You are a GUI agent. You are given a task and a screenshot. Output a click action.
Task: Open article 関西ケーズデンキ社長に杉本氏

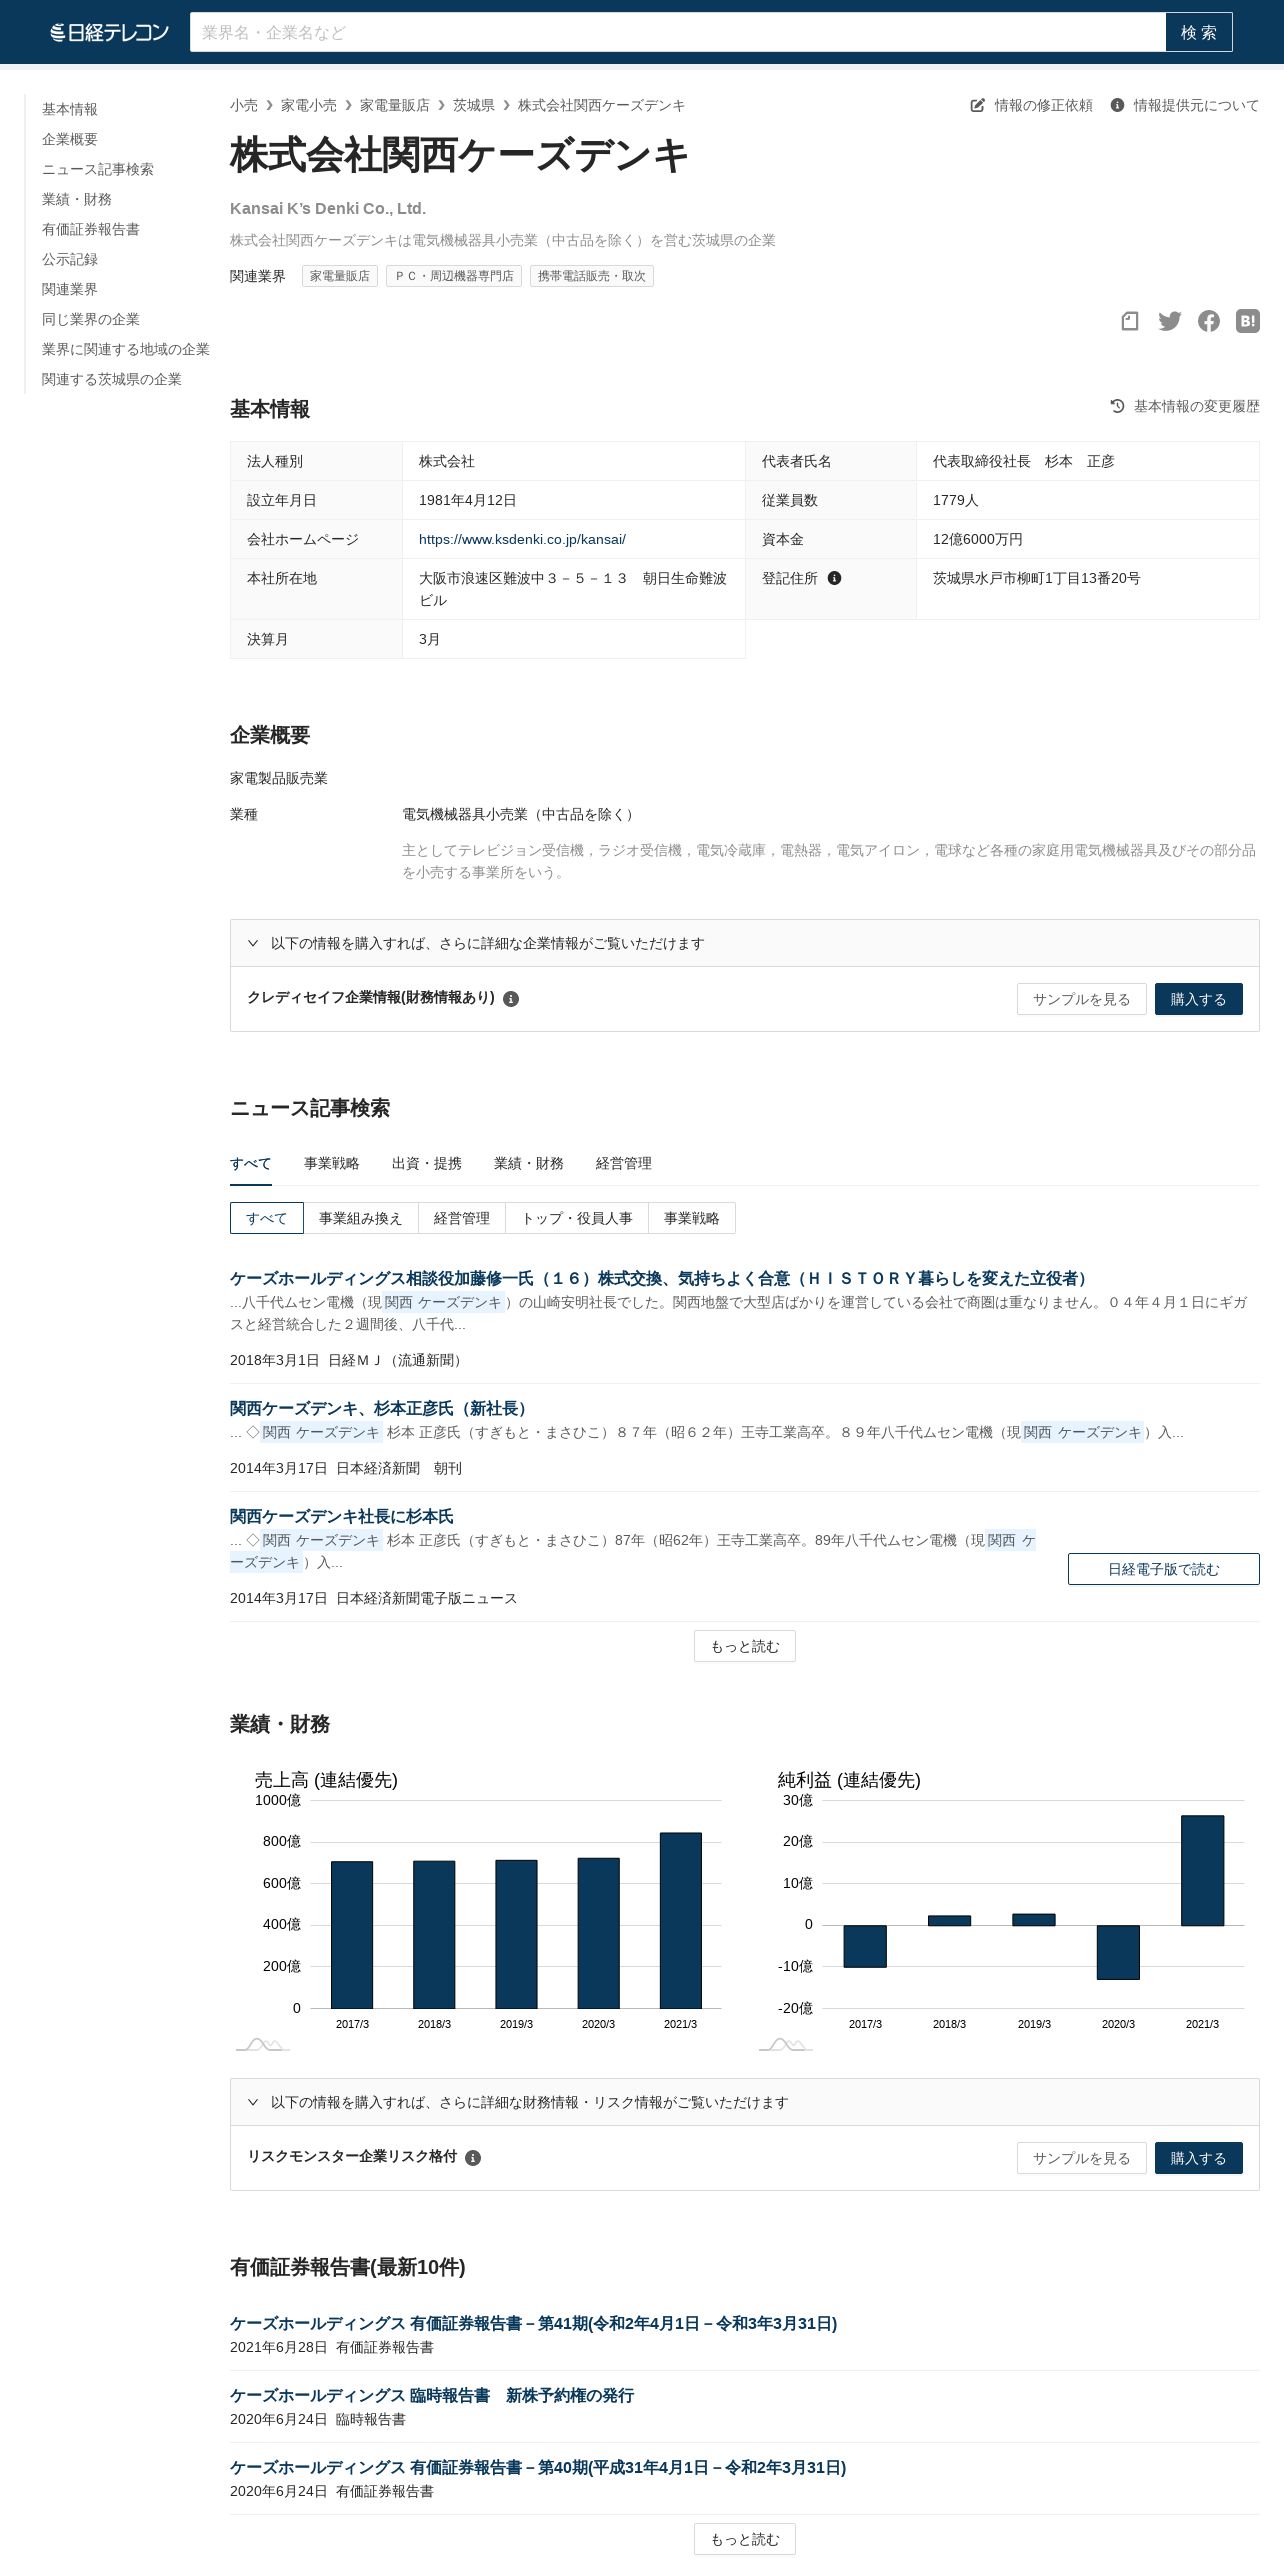point(342,1516)
